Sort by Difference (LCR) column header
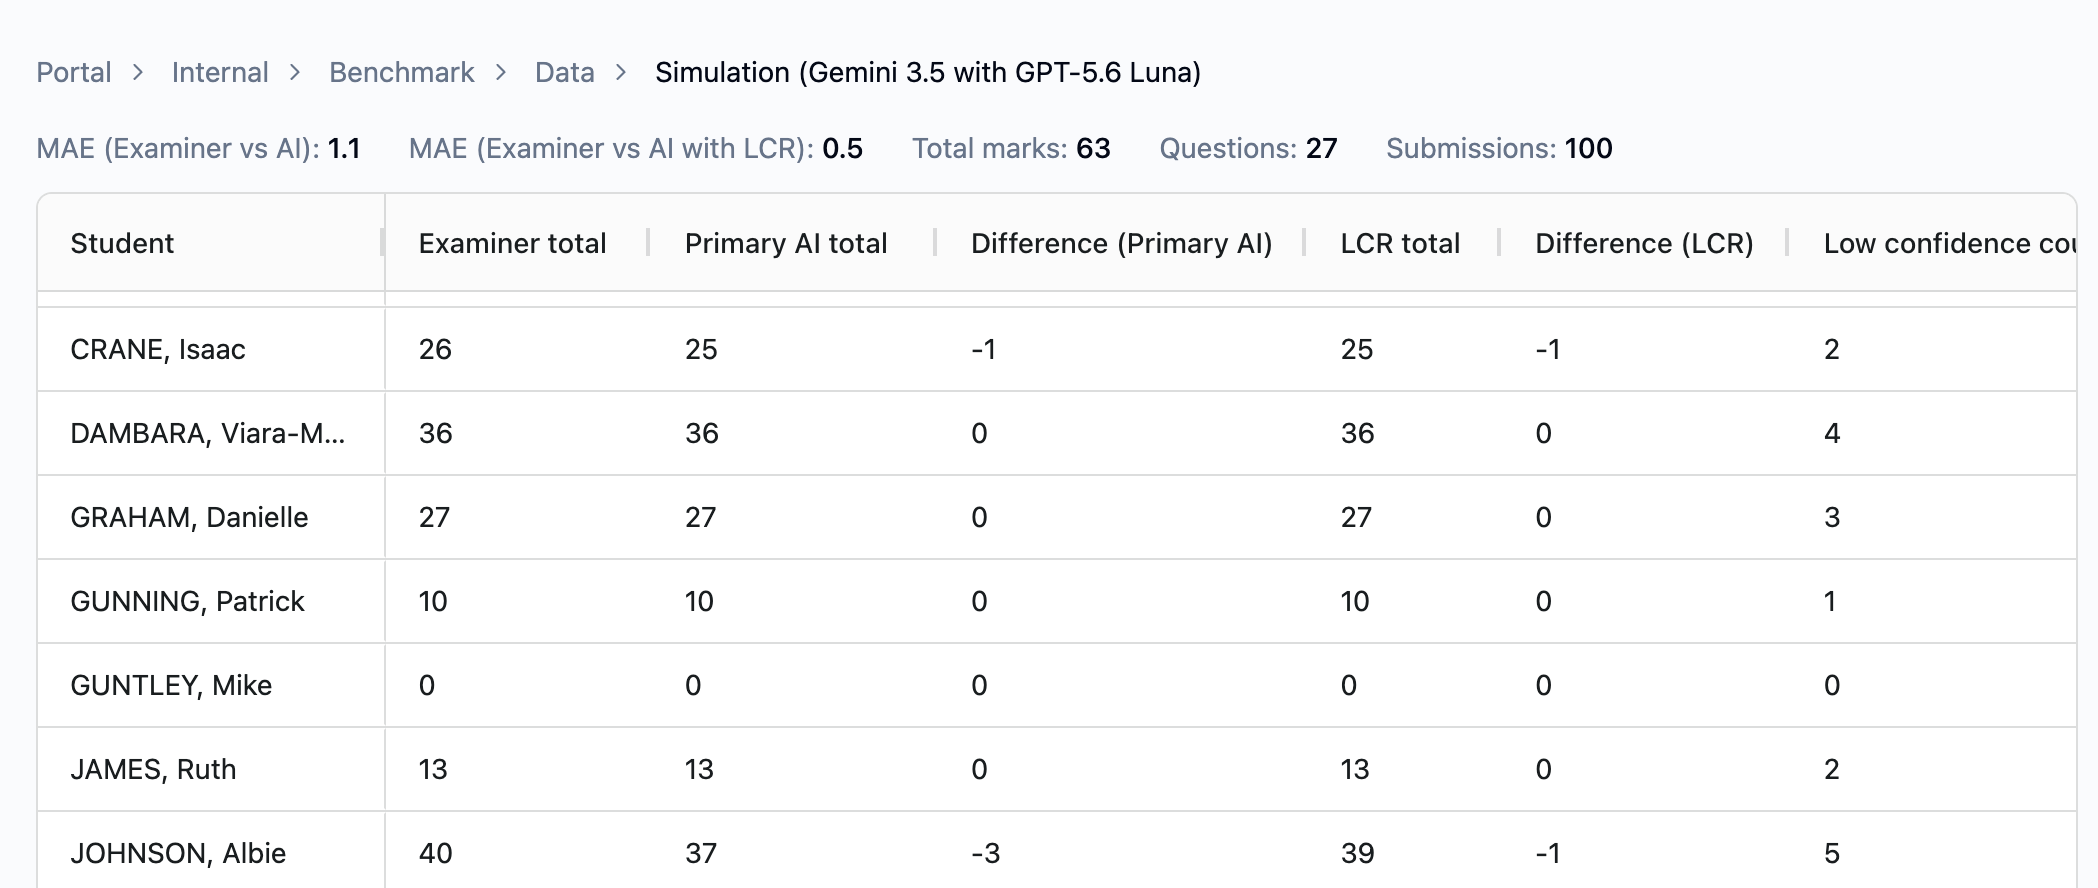The width and height of the screenshot is (2098, 888). (x=1644, y=243)
